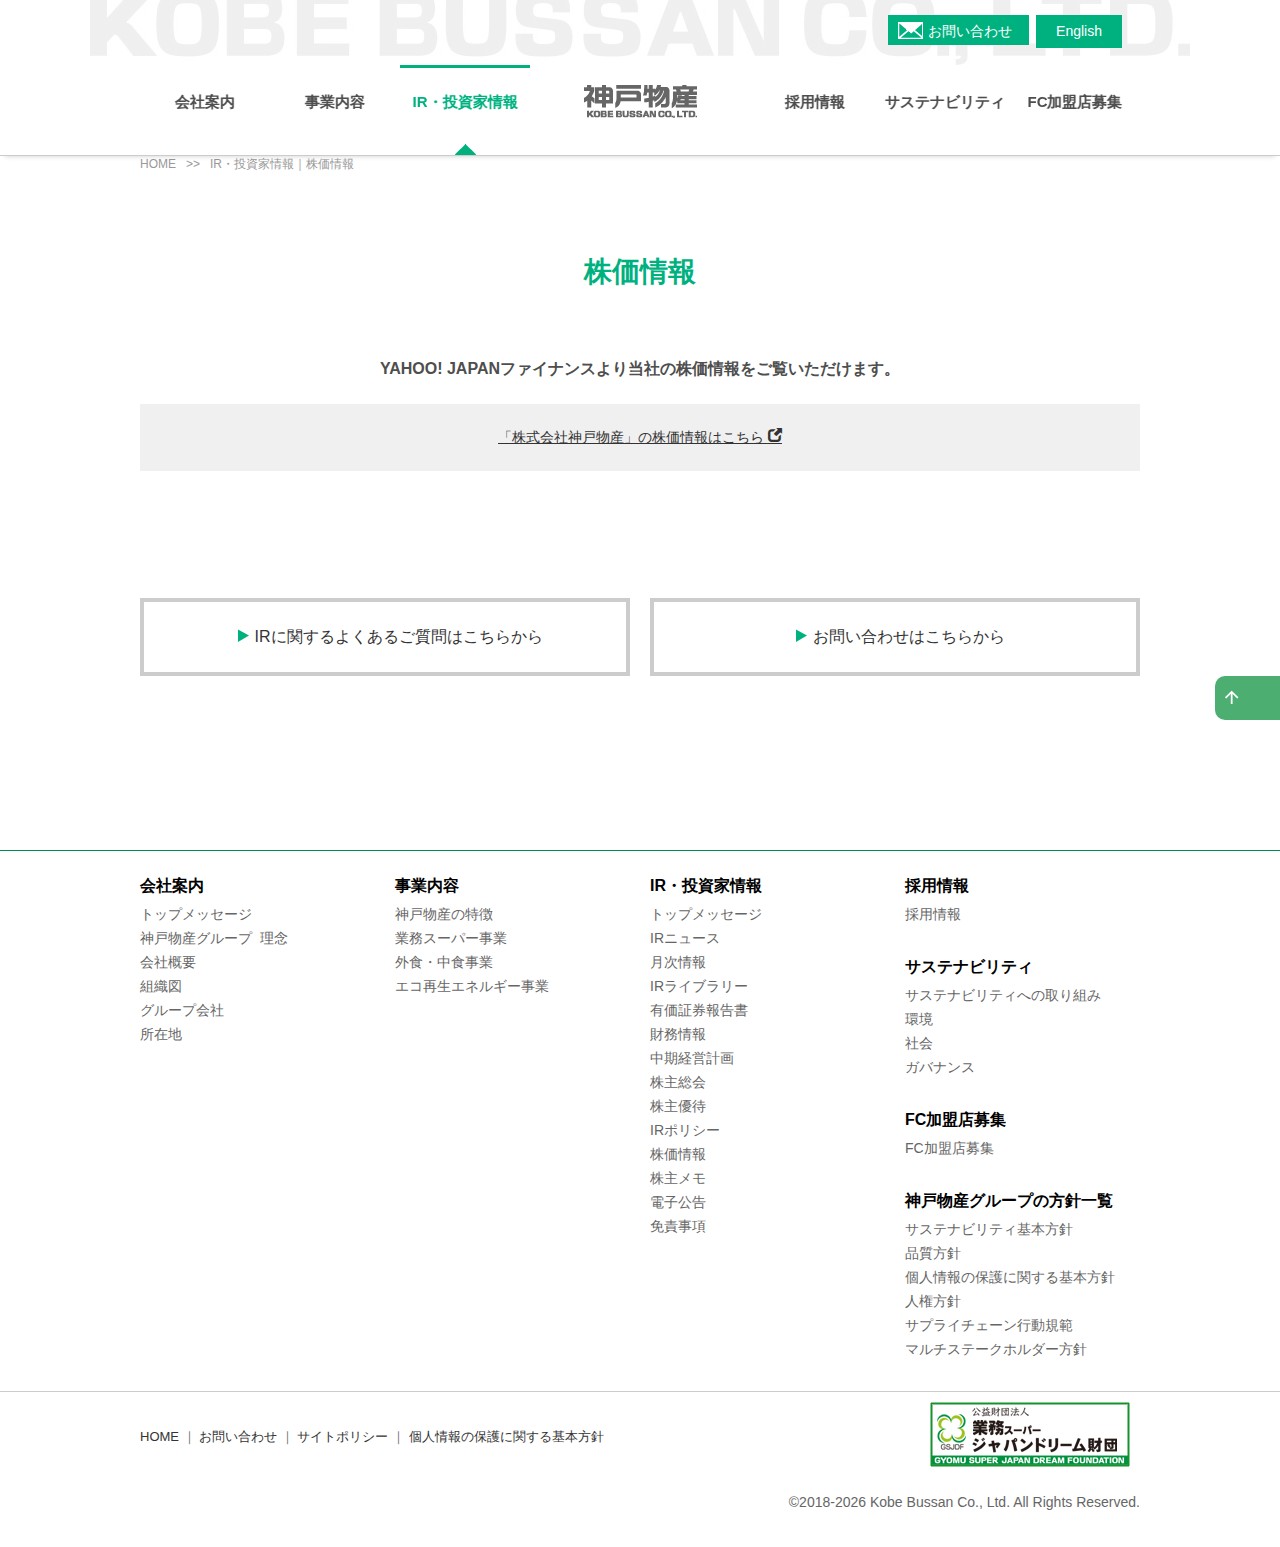
Task: Click footer サプライチェーン行動規範 link
Action: (x=989, y=1325)
